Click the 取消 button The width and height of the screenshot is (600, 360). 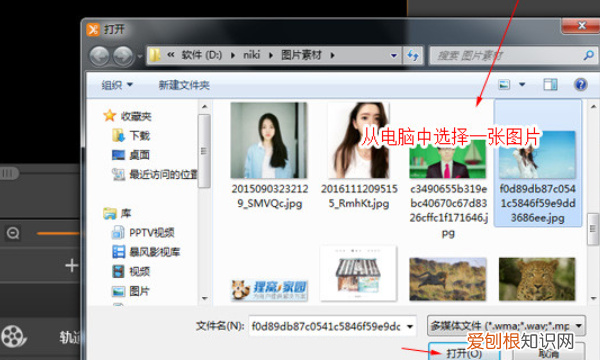point(549,352)
